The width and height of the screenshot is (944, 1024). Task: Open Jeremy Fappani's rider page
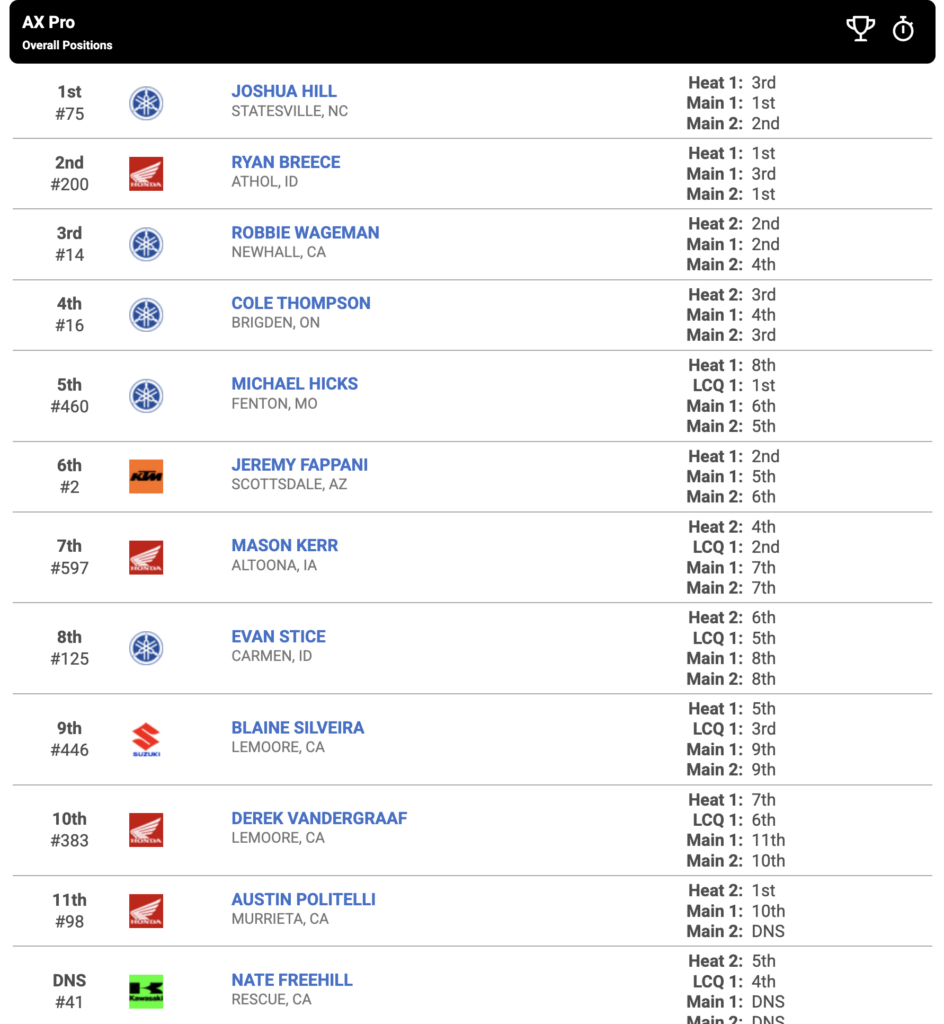(300, 464)
